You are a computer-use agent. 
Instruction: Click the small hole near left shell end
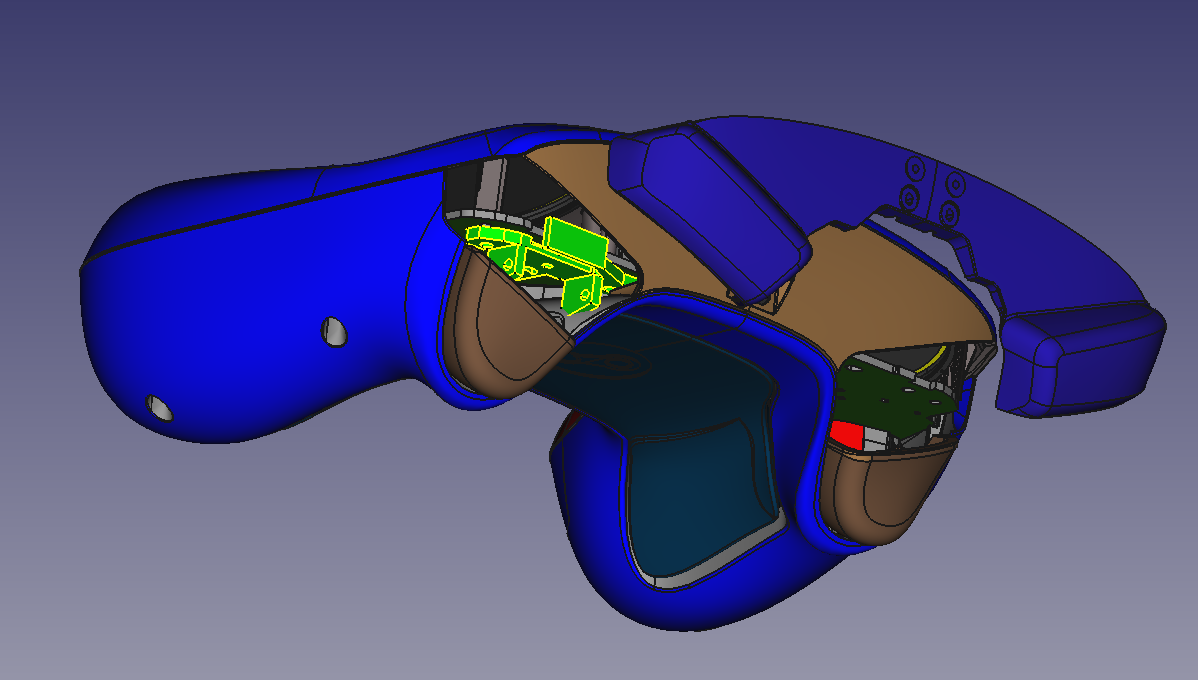tap(159, 407)
